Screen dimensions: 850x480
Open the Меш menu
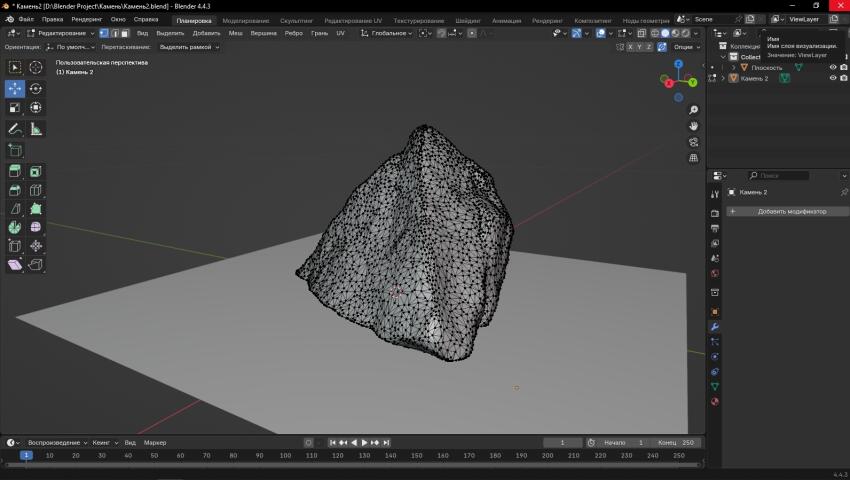point(235,33)
